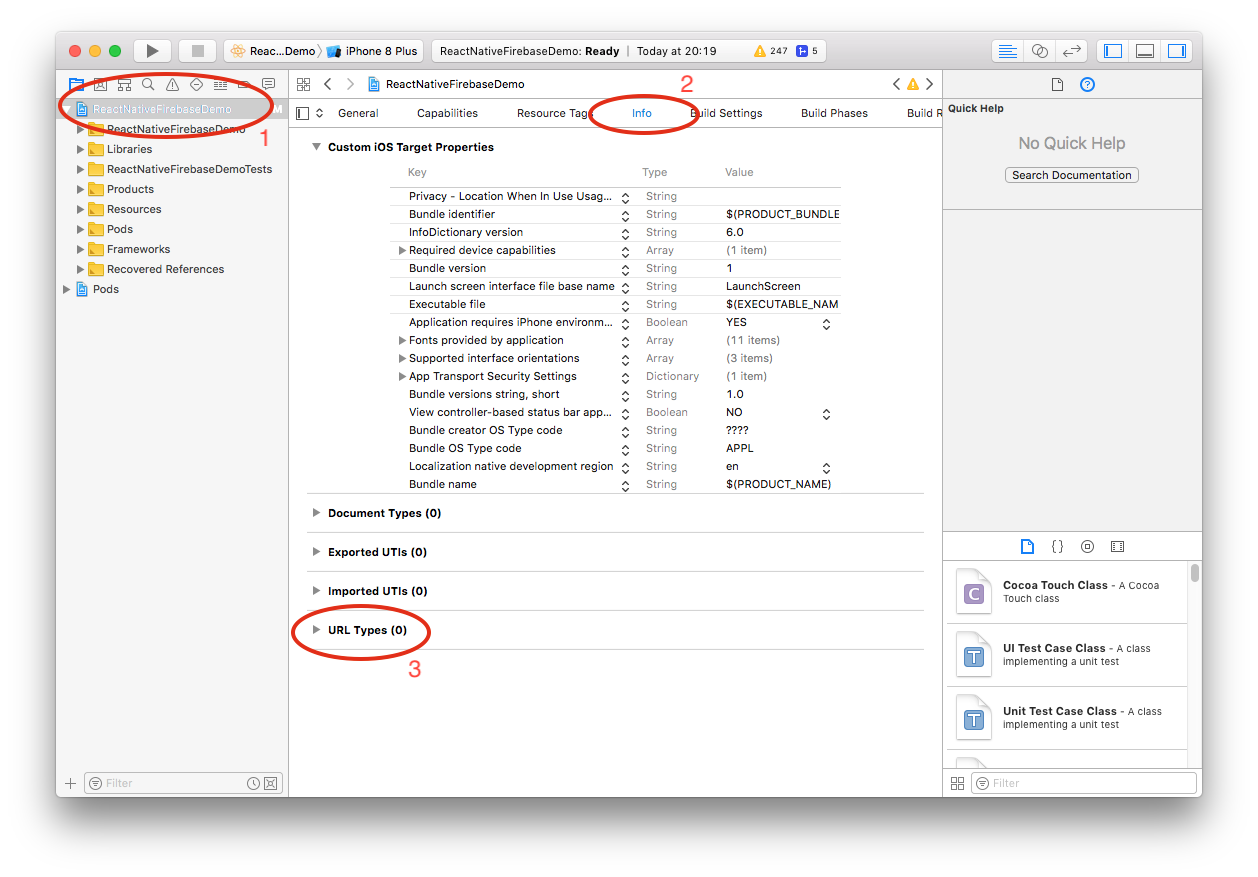Select the Find navigator magnifier icon
1258x877 pixels.
(148, 85)
